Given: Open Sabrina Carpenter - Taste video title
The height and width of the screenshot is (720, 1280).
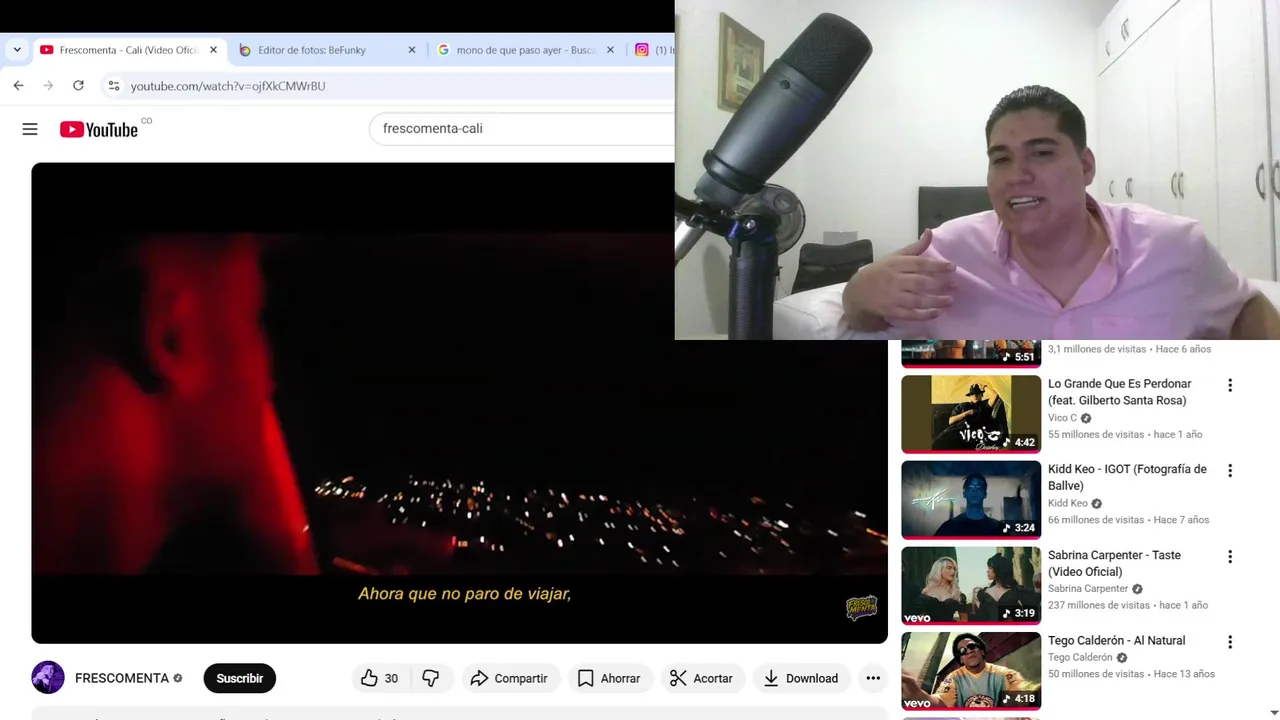Looking at the screenshot, I should (1114, 563).
